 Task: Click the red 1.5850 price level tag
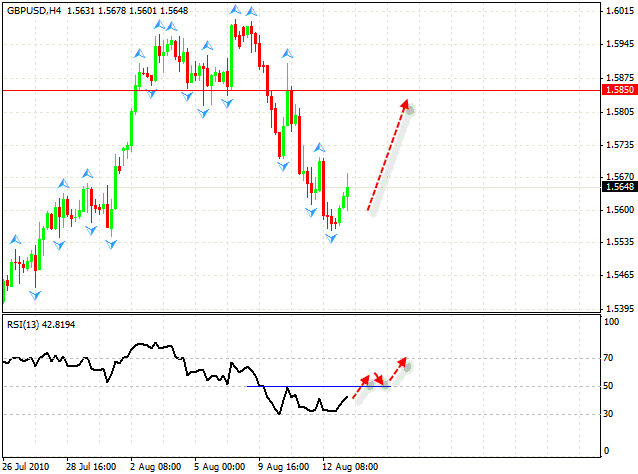pos(619,90)
